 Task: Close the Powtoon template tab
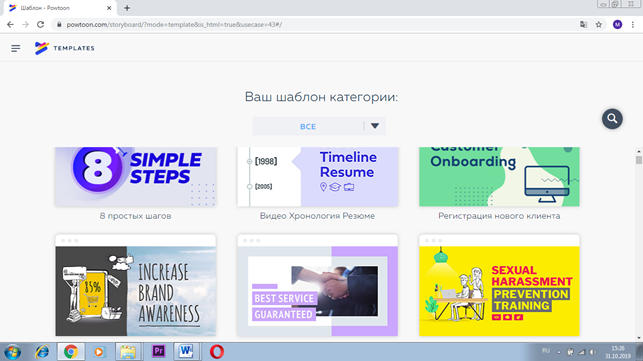point(109,8)
